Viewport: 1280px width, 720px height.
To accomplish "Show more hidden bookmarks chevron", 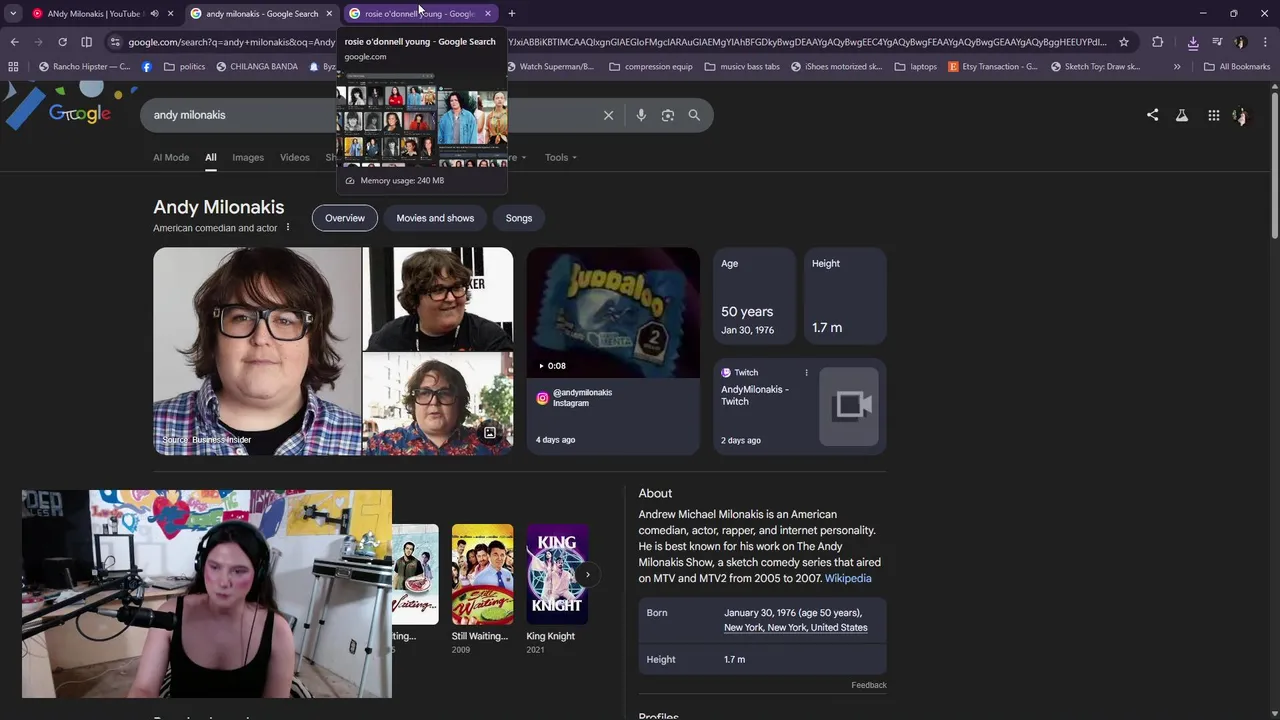I will [x=1177, y=67].
